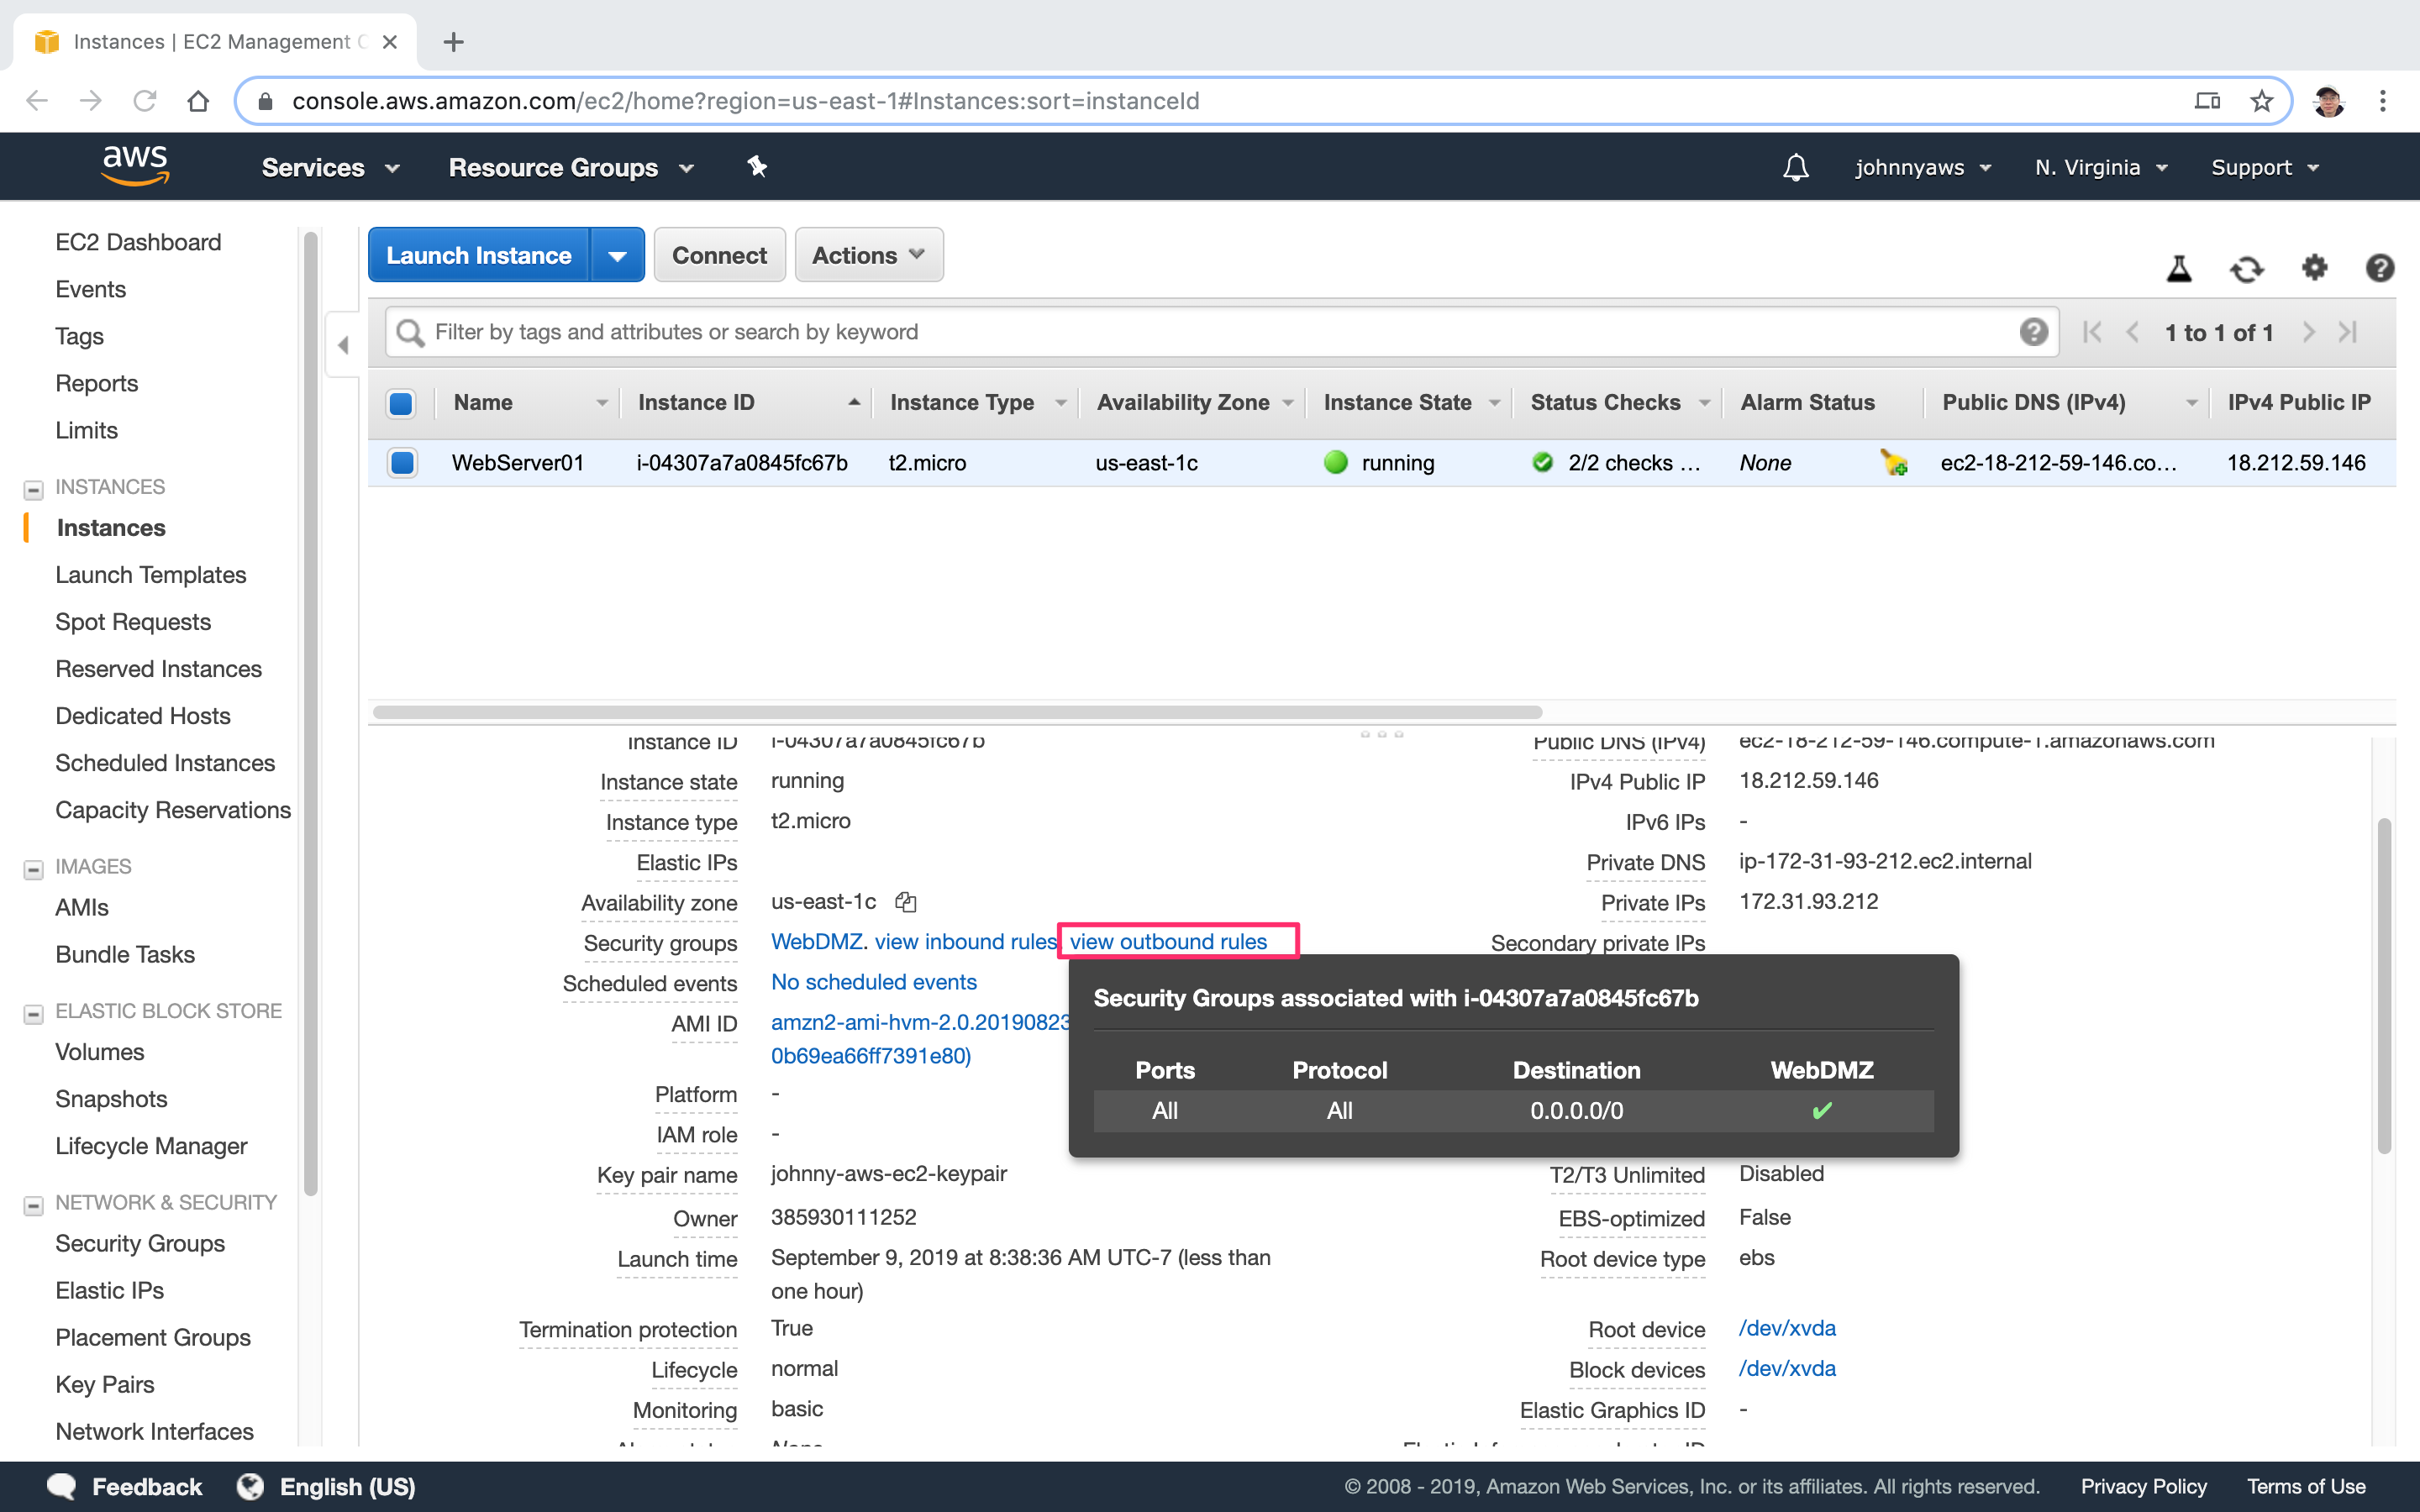Viewport: 2420px width, 1512px height.
Task: Go to previous page of results
Action: pyautogui.click(x=2132, y=332)
